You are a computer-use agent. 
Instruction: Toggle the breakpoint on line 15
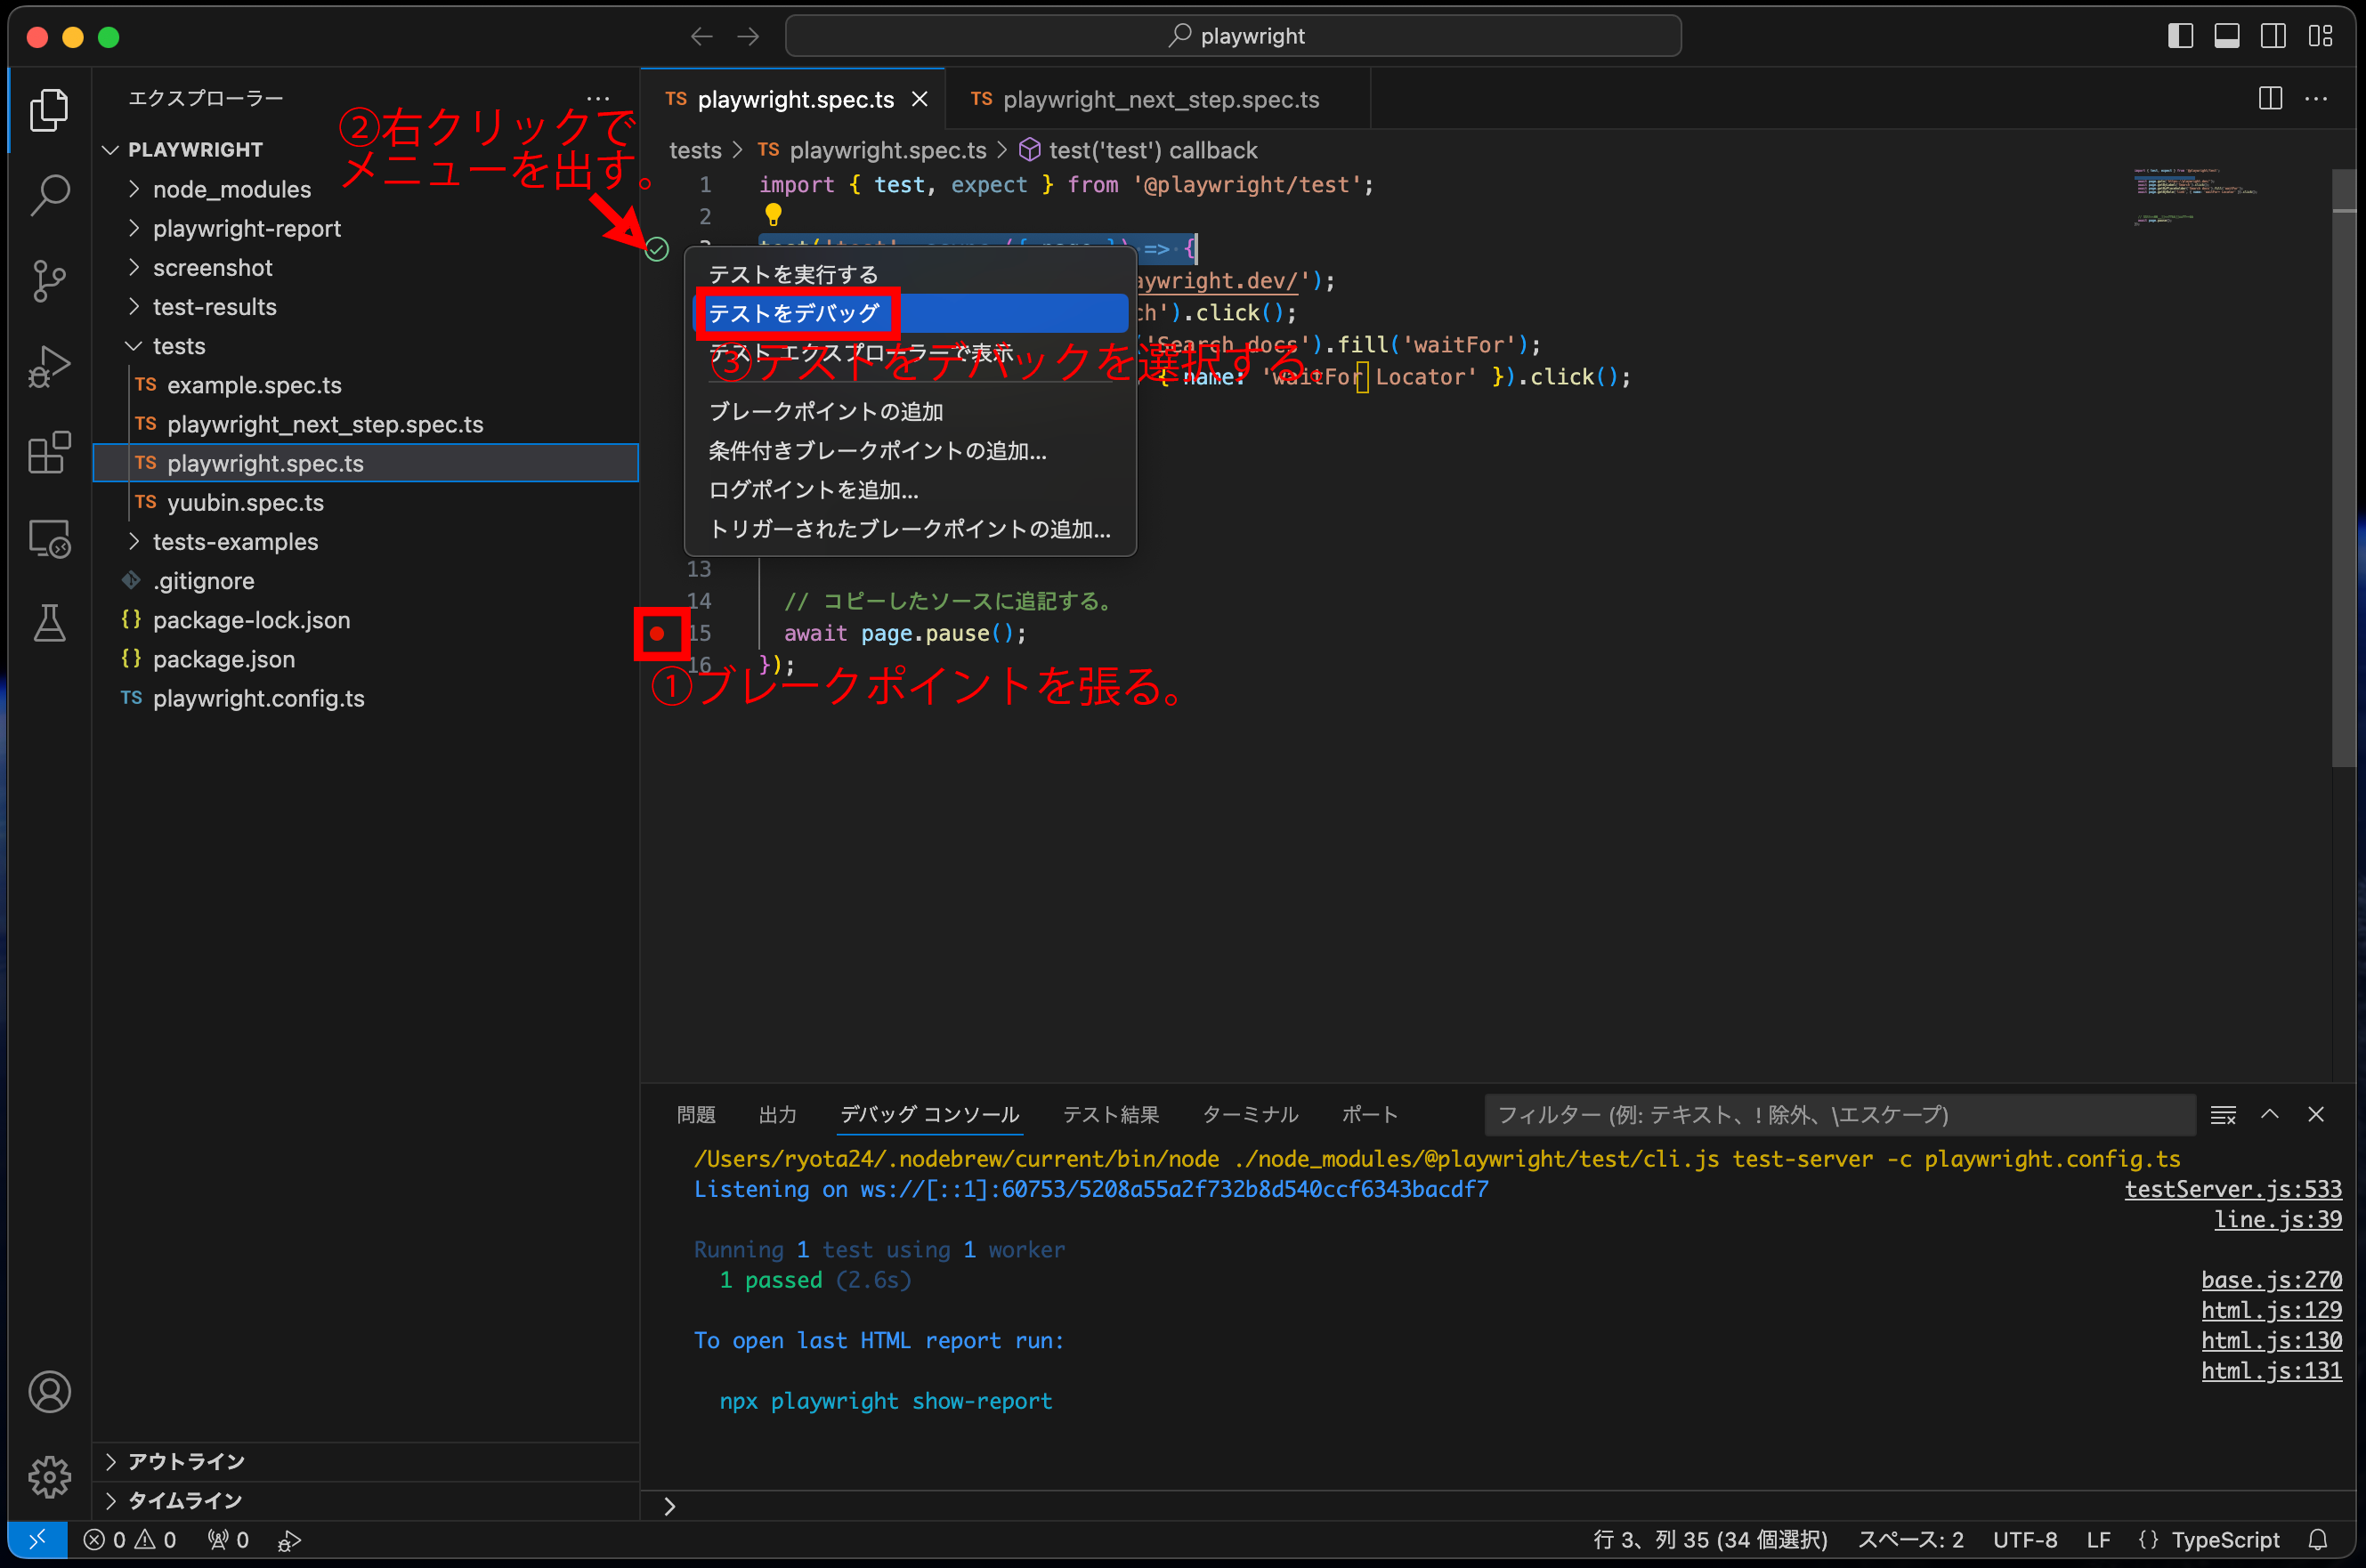click(659, 633)
